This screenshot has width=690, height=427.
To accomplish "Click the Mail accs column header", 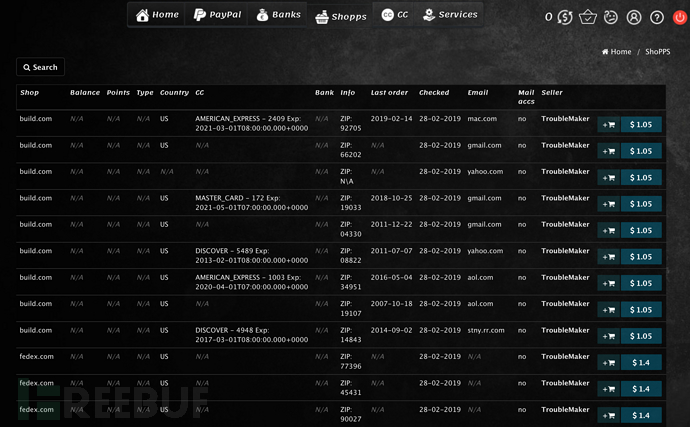I will pyautogui.click(x=526, y=97).
